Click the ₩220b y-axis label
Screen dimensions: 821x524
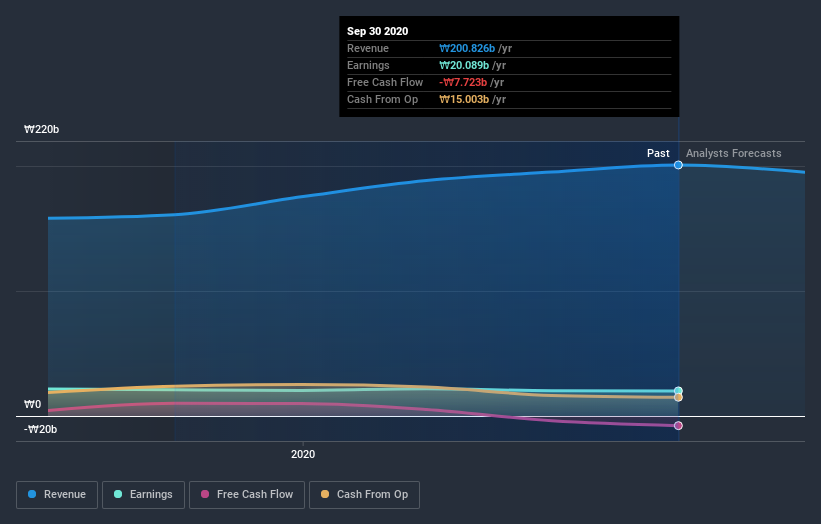click(41, 129)
